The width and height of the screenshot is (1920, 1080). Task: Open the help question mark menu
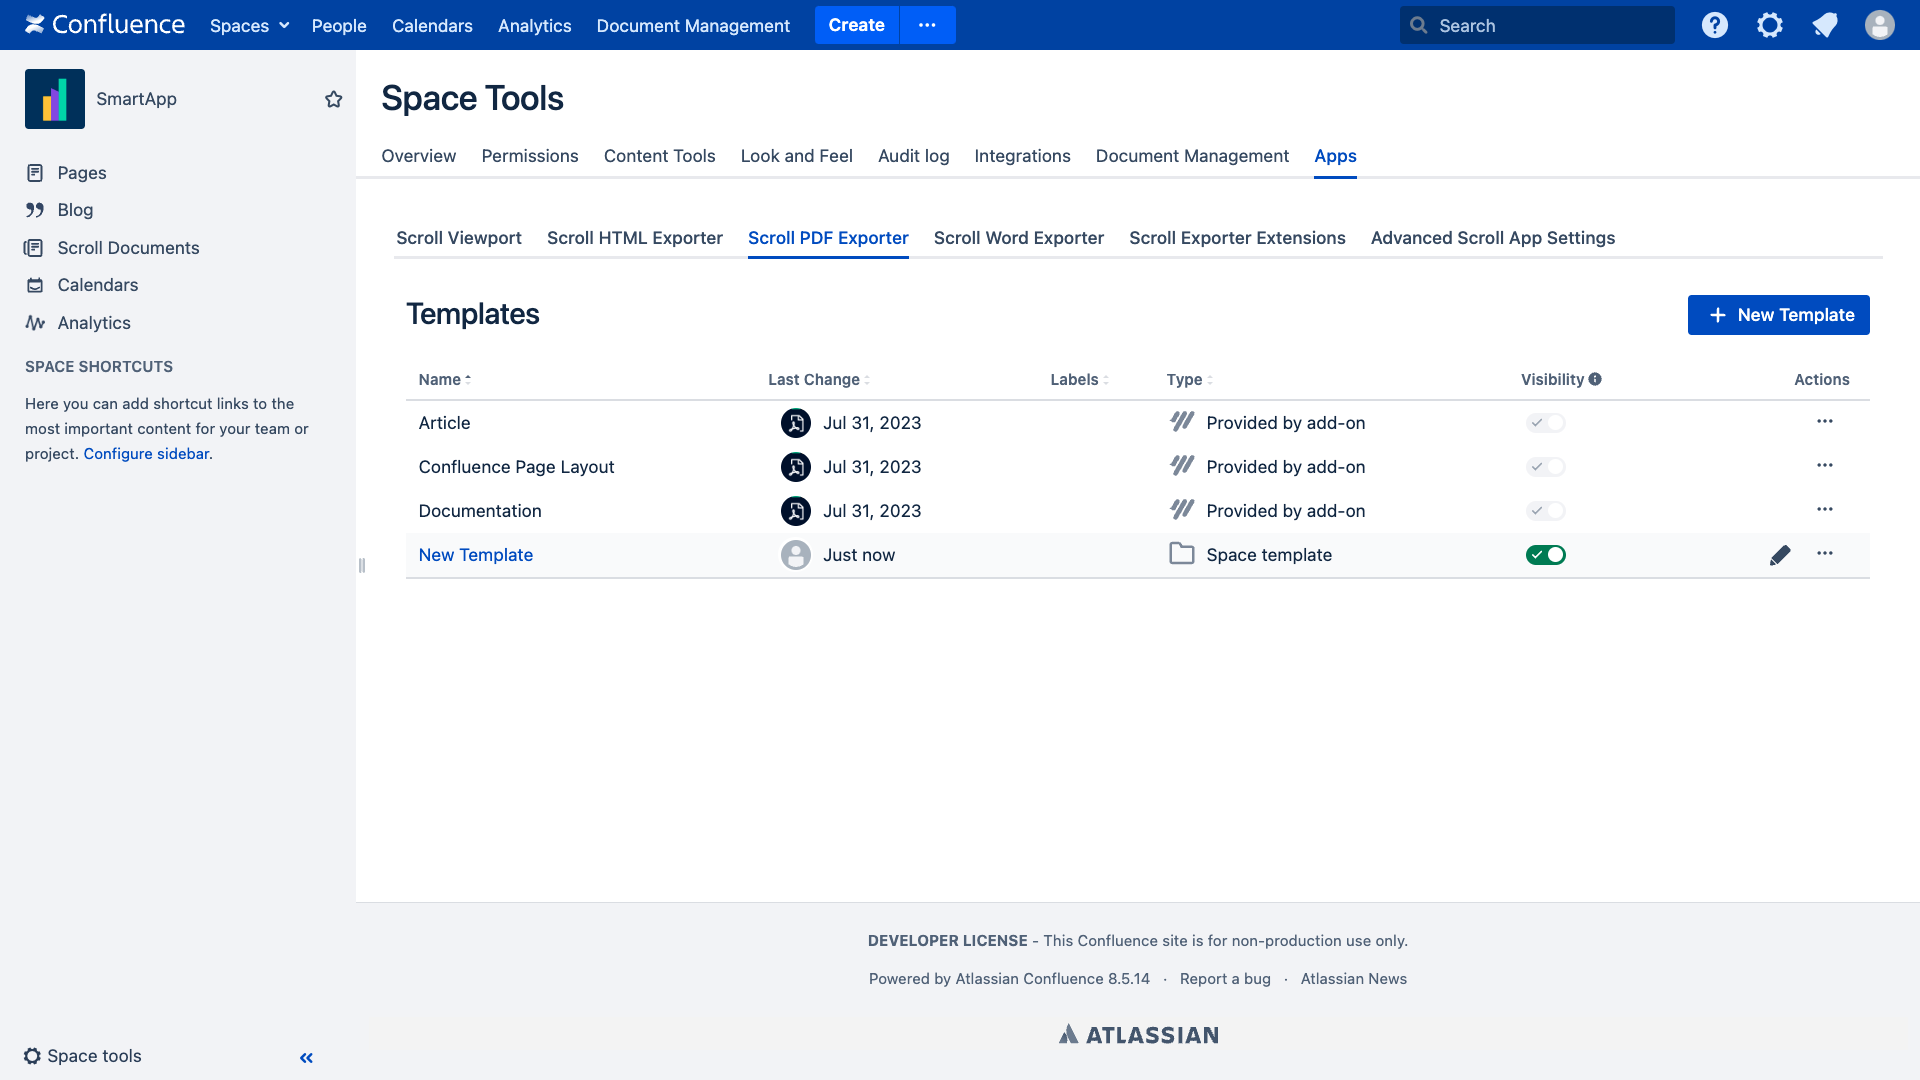(1715, 25)
